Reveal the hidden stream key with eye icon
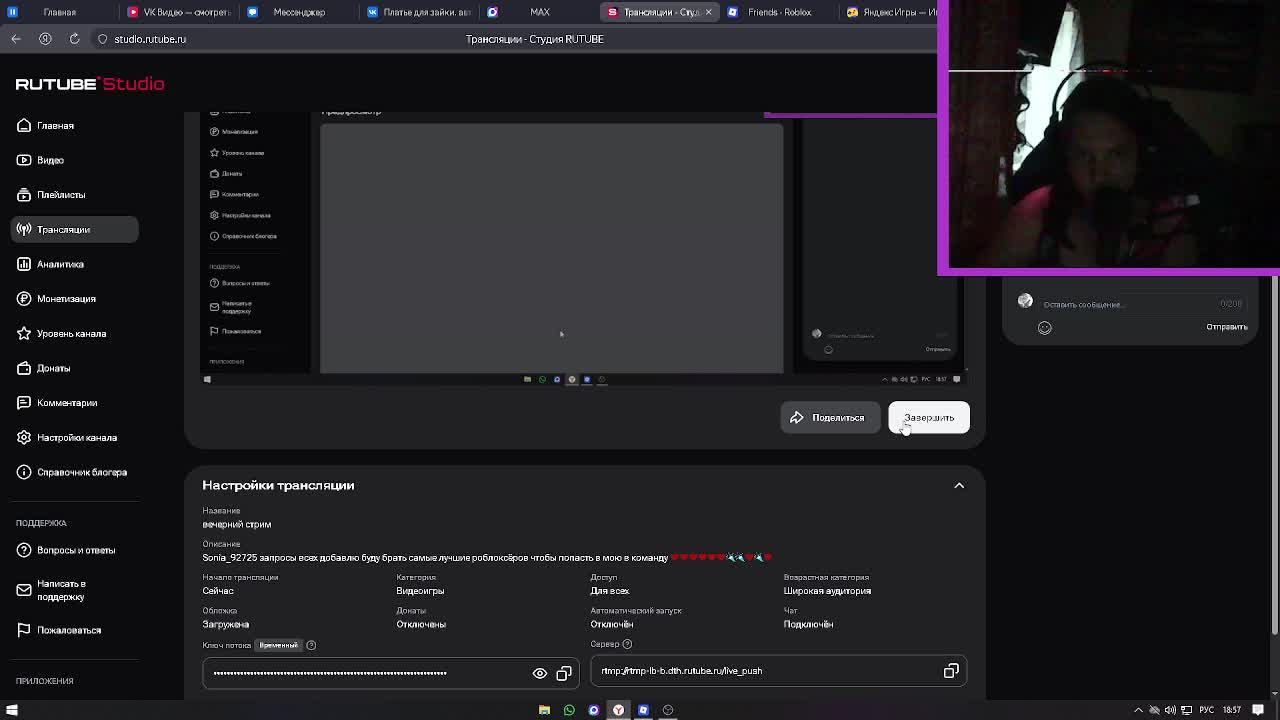Image resolution: width=1280 pixels, height=720 pixels. [540, 673]
